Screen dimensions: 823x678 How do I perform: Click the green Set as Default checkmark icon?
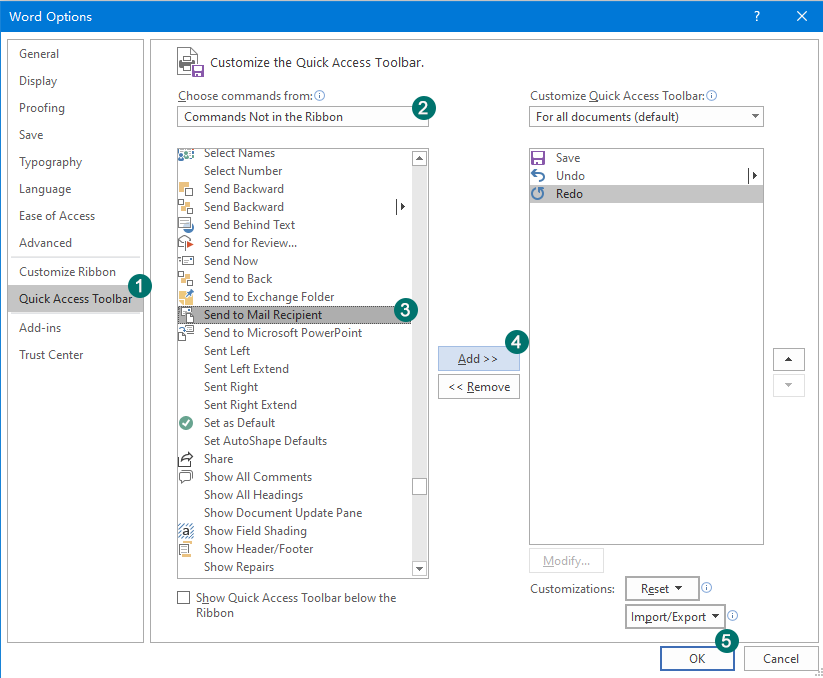pos(186,423)
